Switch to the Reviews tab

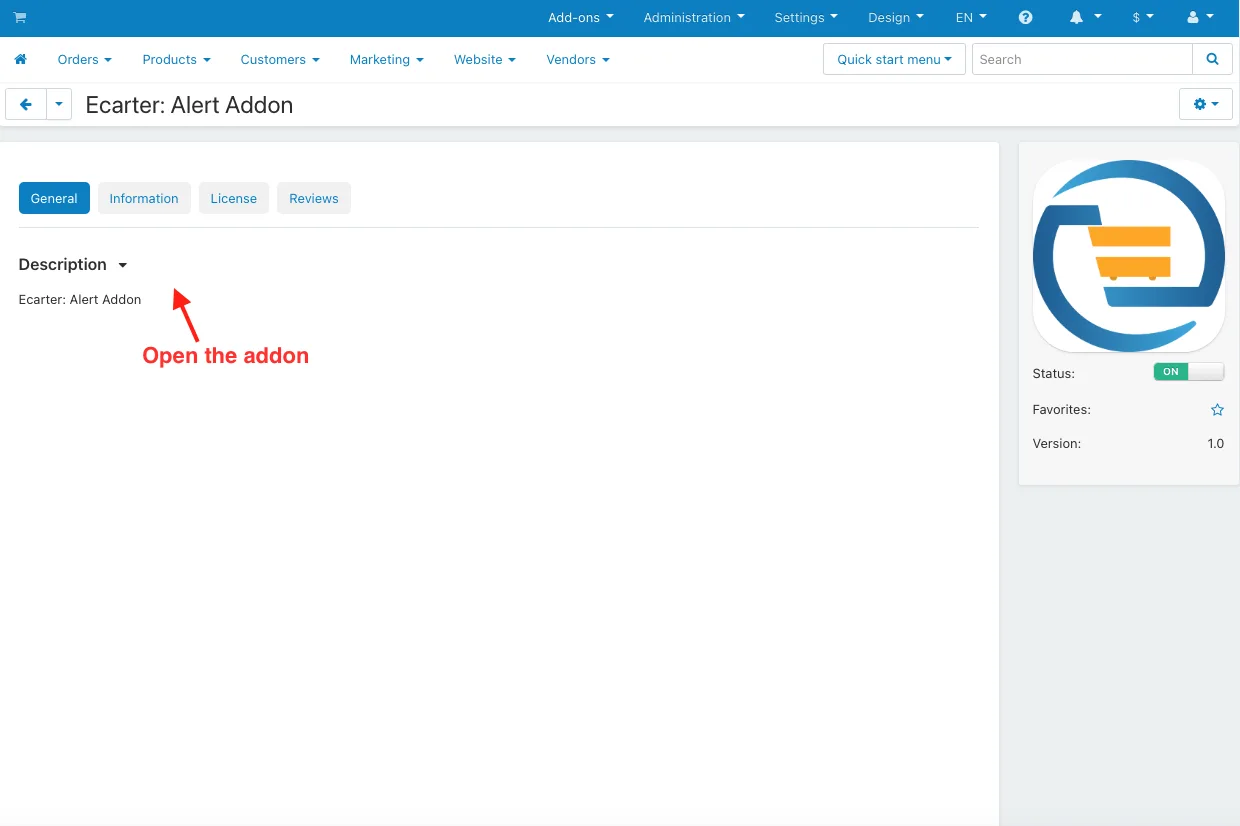(x=314, y=198)
